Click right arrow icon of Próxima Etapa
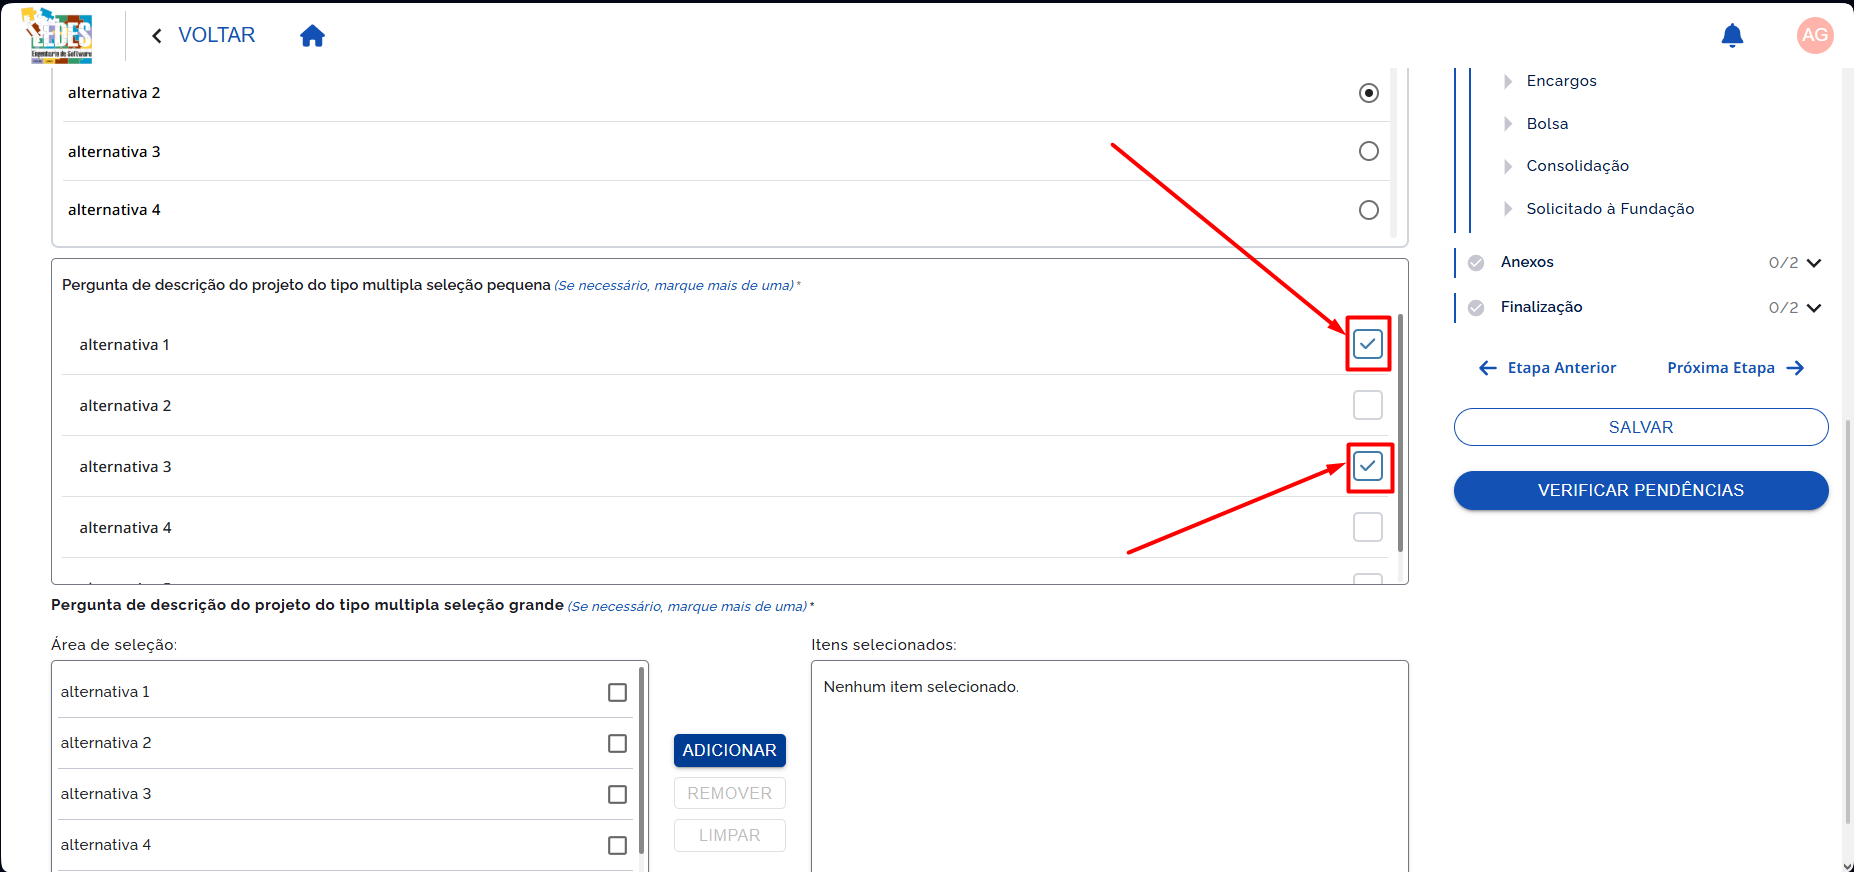This screenshot has height=872, width=1854. (1796, 368)
